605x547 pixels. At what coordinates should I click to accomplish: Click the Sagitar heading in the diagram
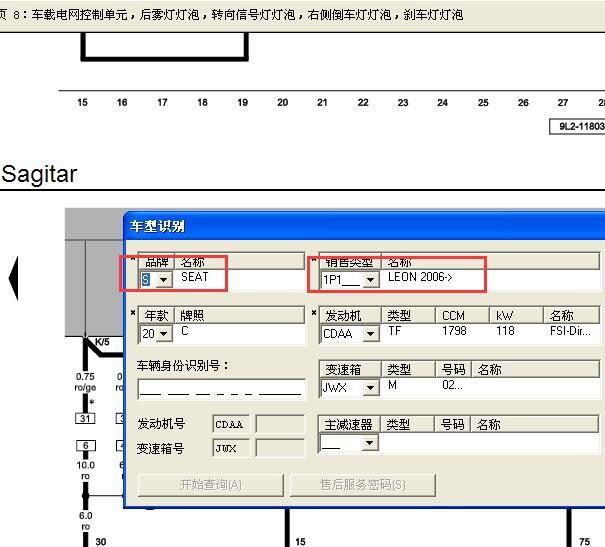pyautogui.click(x=39, y=174)
